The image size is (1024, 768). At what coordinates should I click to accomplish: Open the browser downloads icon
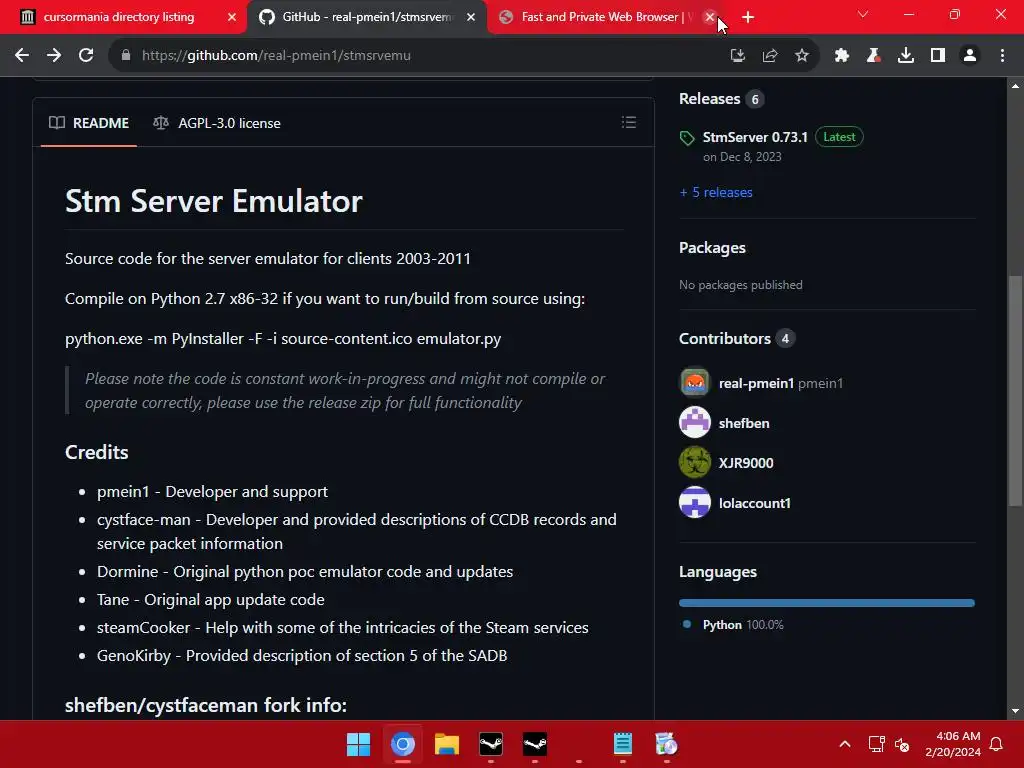click(x=906, y=56)
